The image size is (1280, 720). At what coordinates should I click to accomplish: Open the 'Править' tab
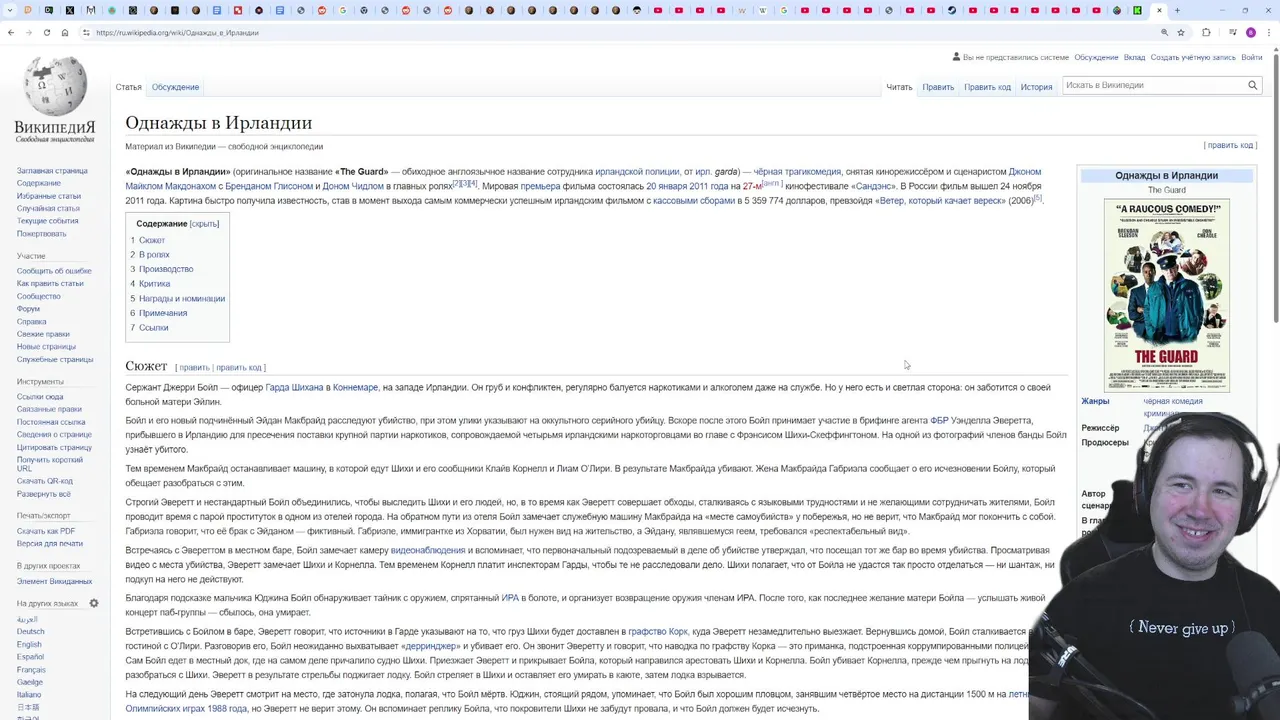pyautogui.click(x=938, y=87)
